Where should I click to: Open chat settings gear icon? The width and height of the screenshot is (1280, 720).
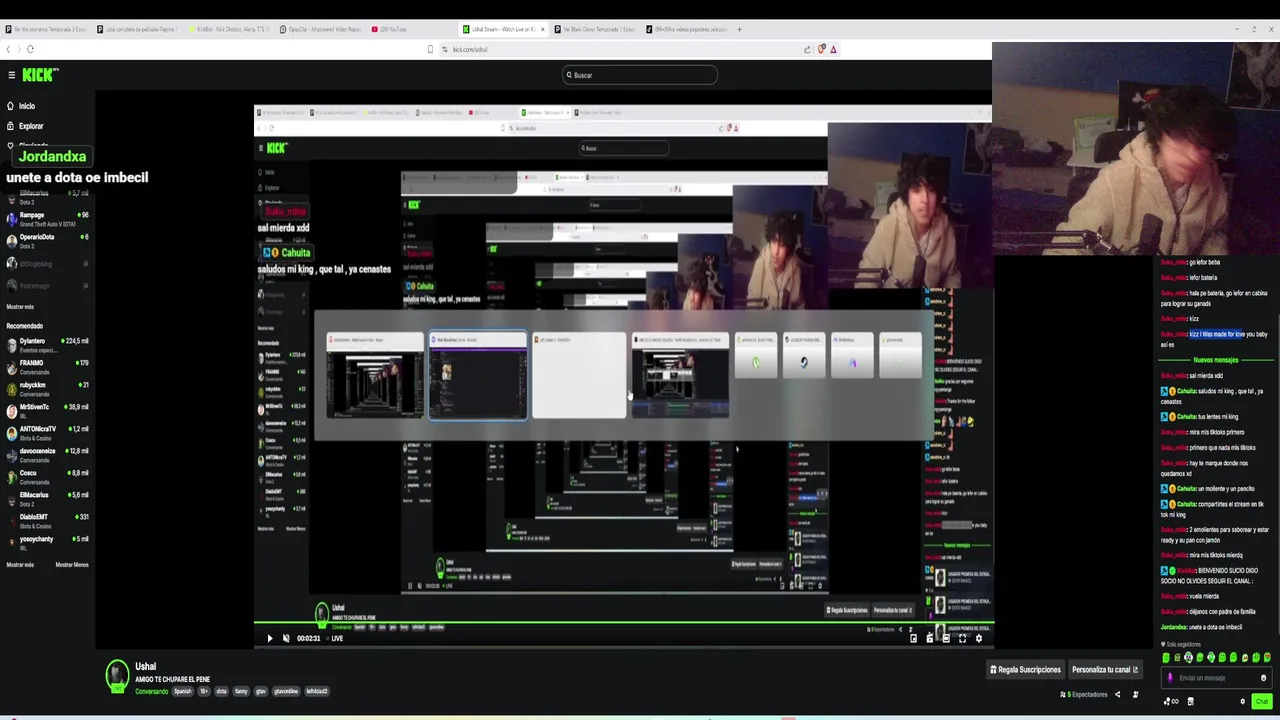pyautogui.click(x=1243, y=701)
